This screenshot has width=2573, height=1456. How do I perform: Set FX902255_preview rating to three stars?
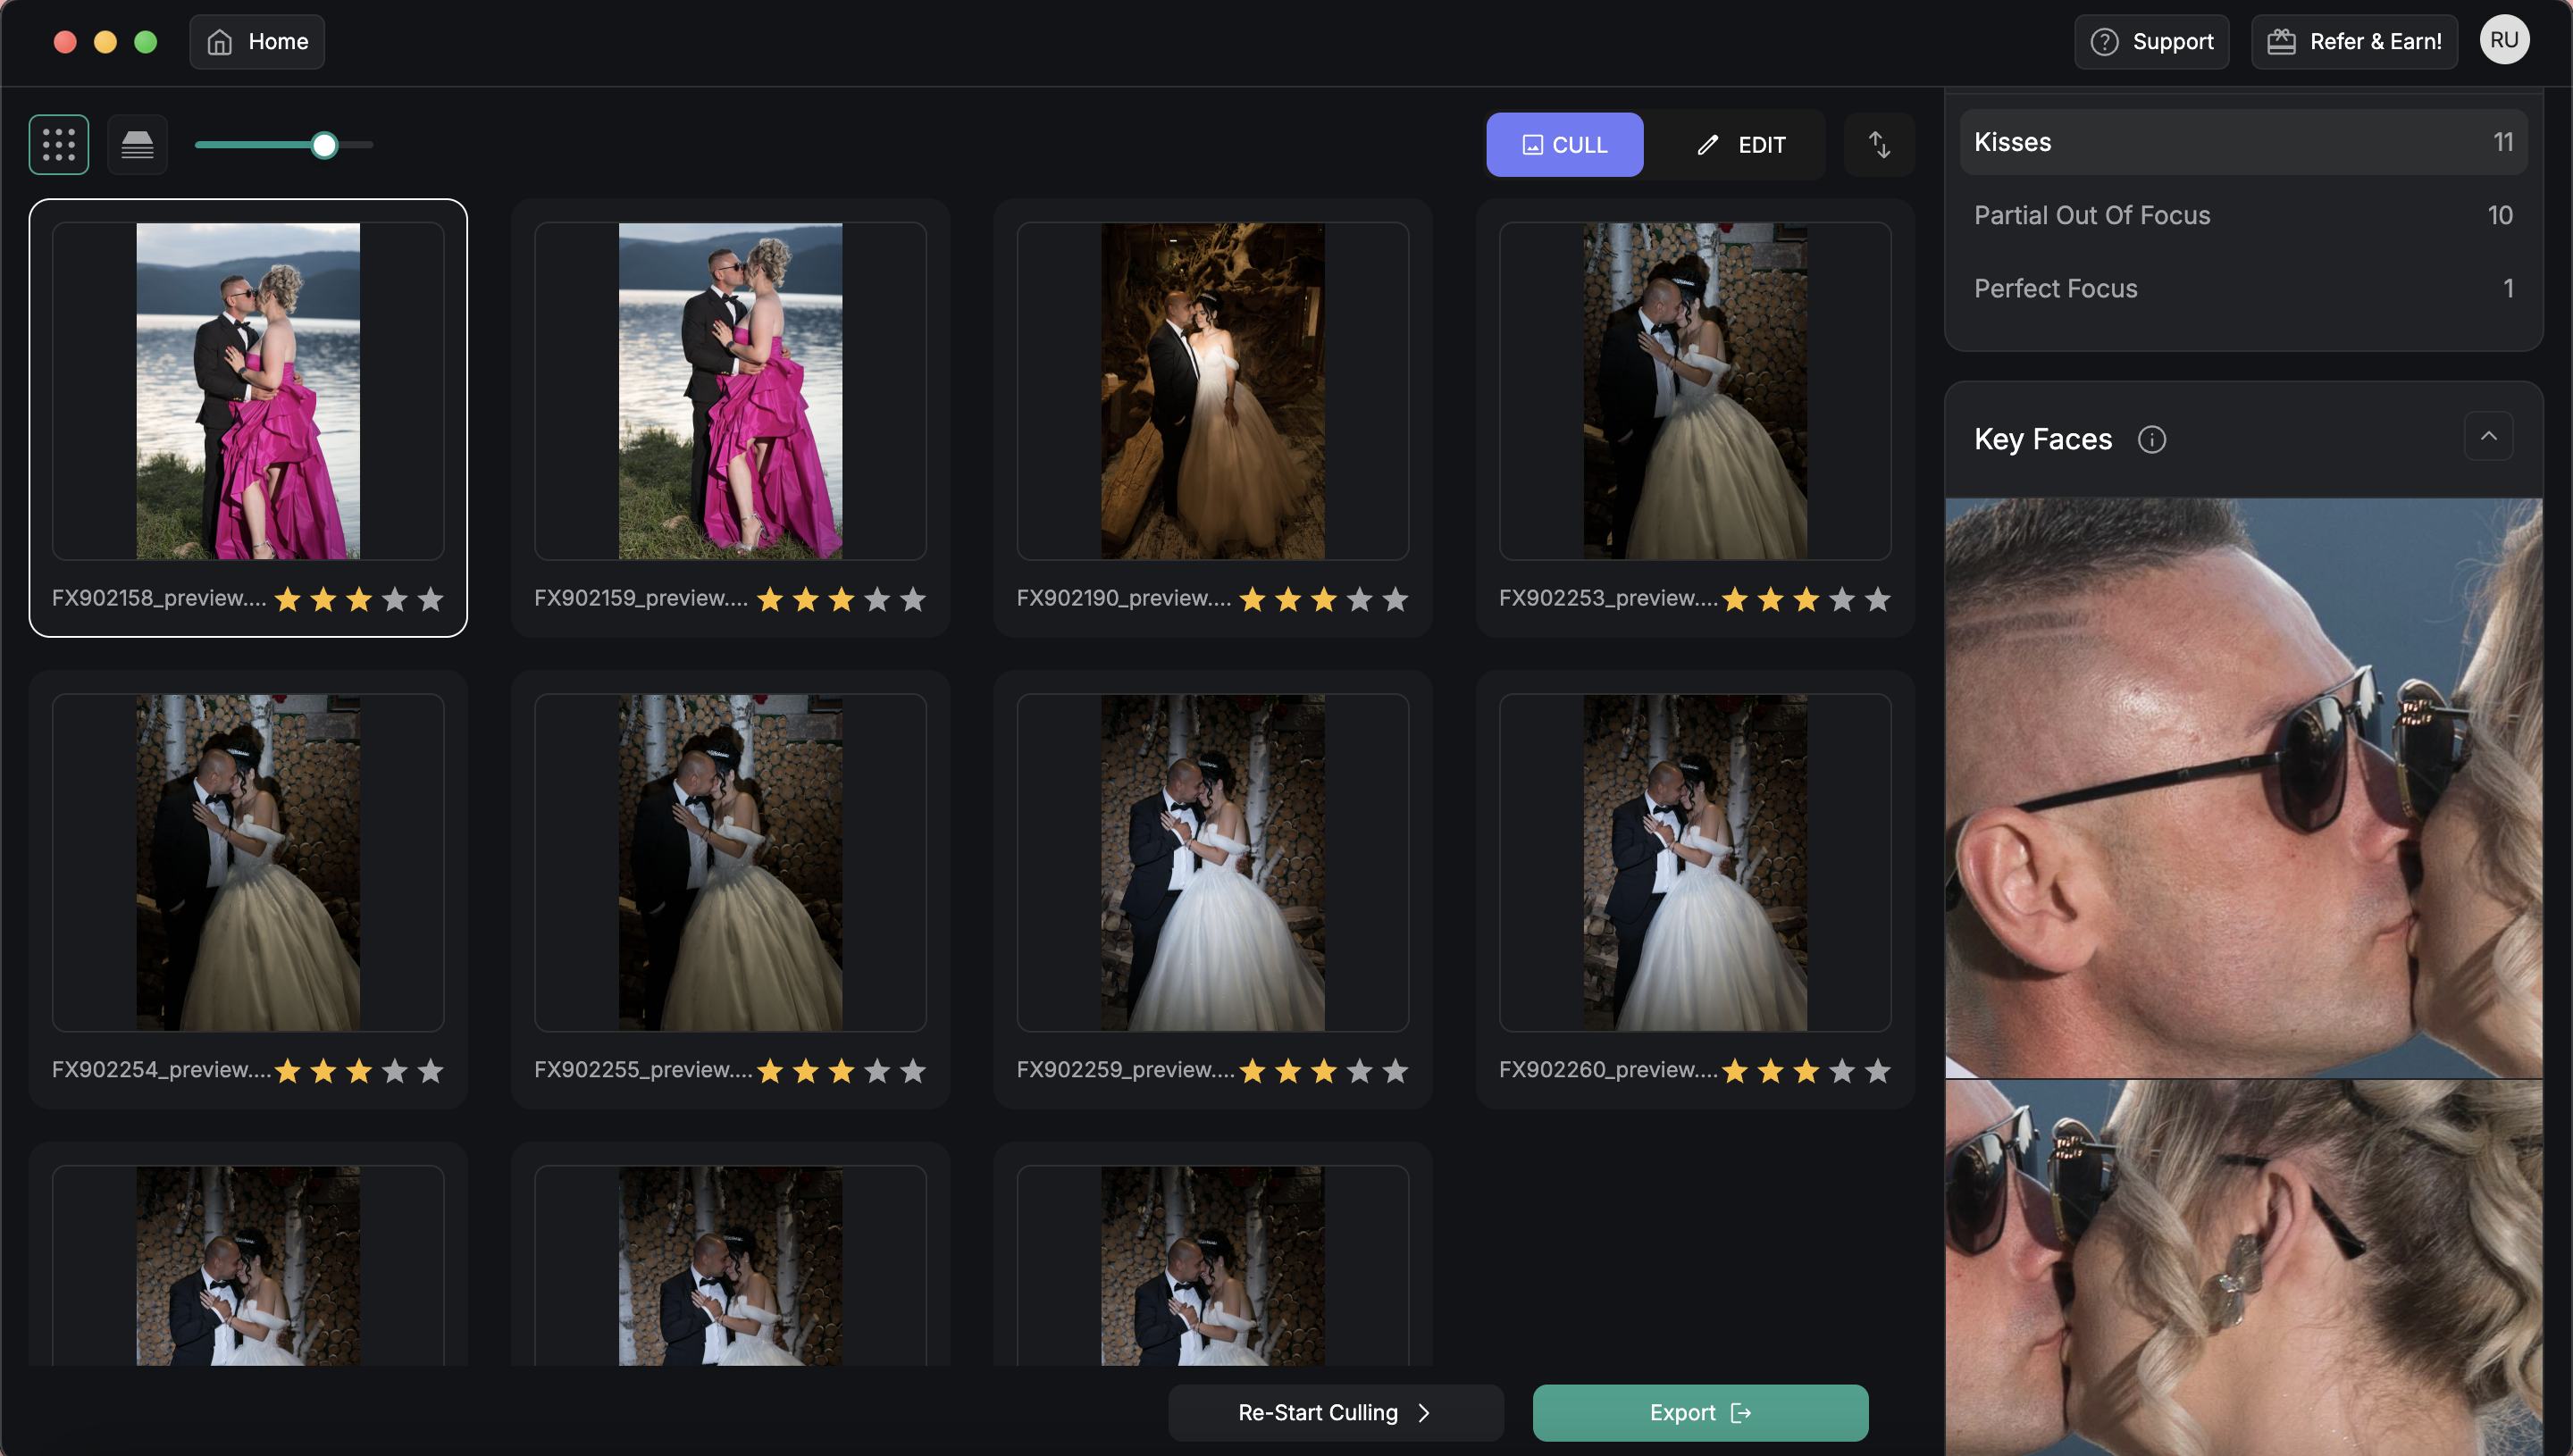(842, 1071)
